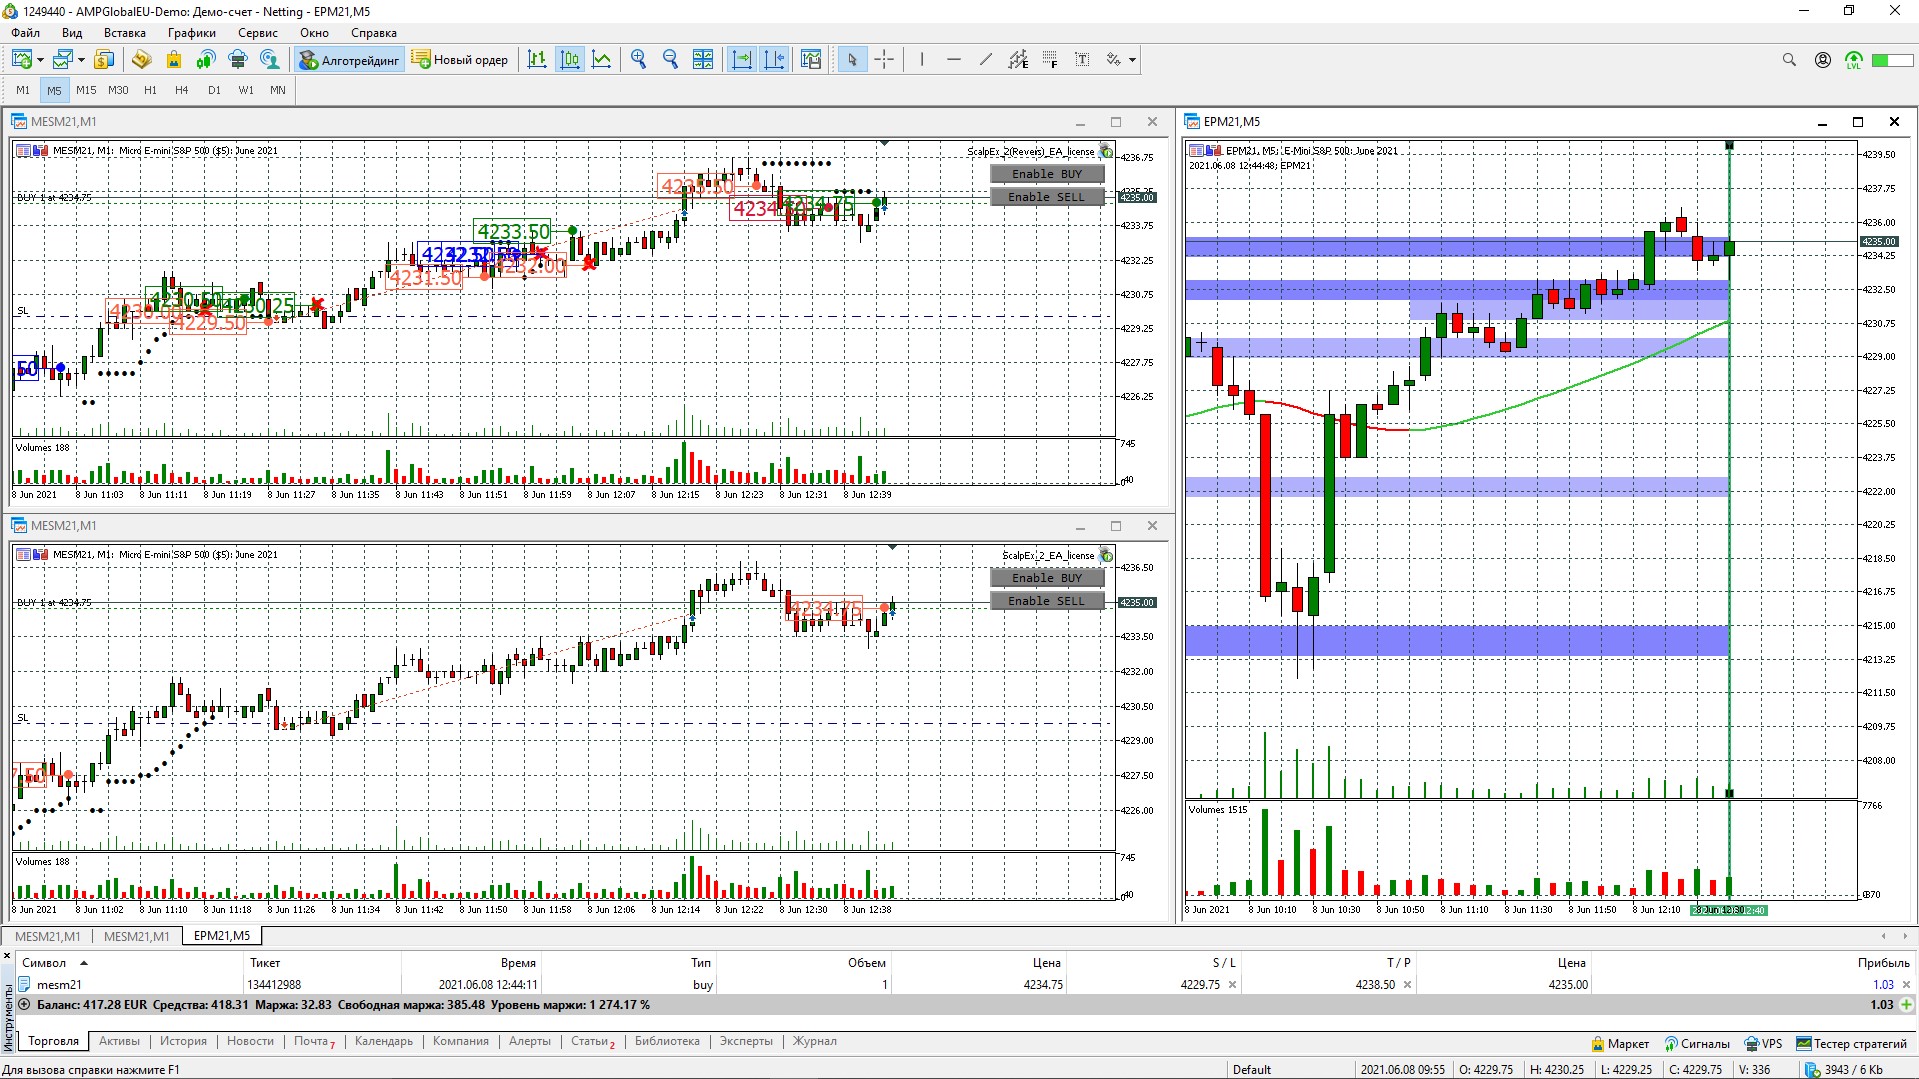Image resolution: width=1919 pixels, height=1079 pixels.
Task: Click Enable BUY in top chart
Action: [1047, 174]
